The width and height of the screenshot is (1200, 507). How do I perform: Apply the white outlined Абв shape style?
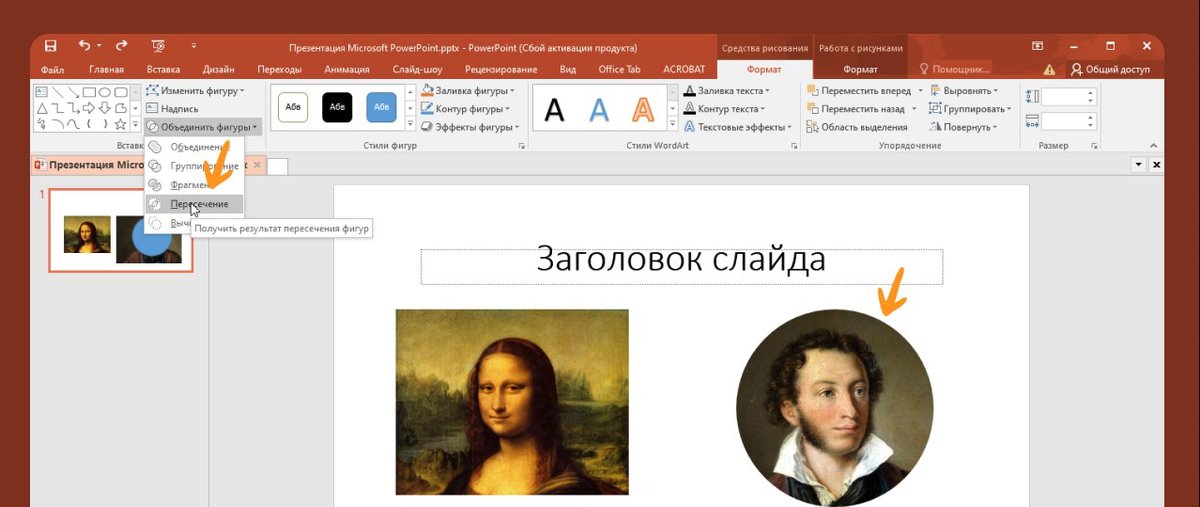click(x=293, y=106)
